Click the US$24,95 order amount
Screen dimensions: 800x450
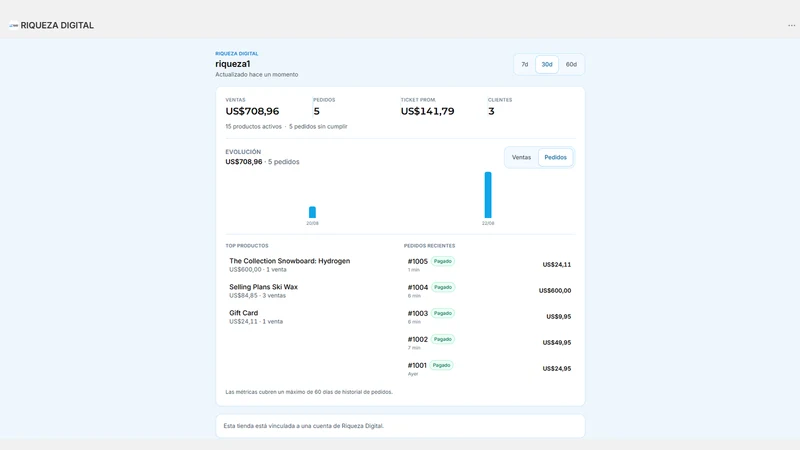click(557, 369)
